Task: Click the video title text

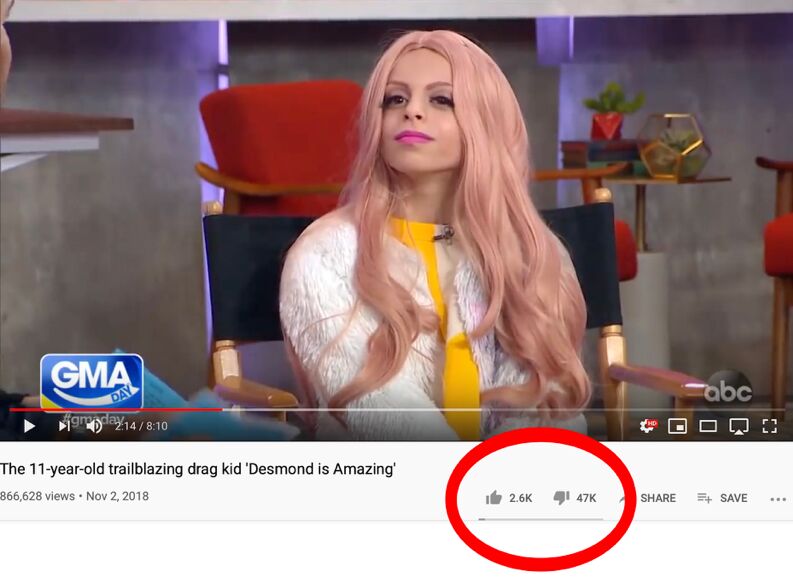Action: pyautogui.click(x=198, y=469)
